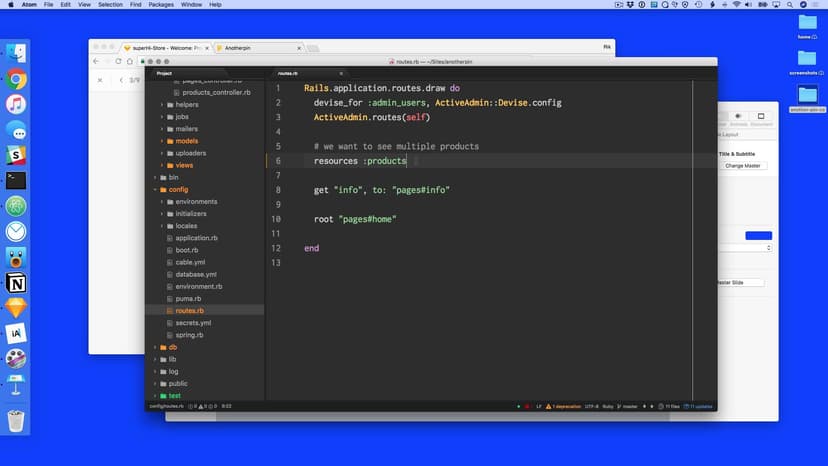Open the Selection menu in menu bar

click(x=110, y=5)
